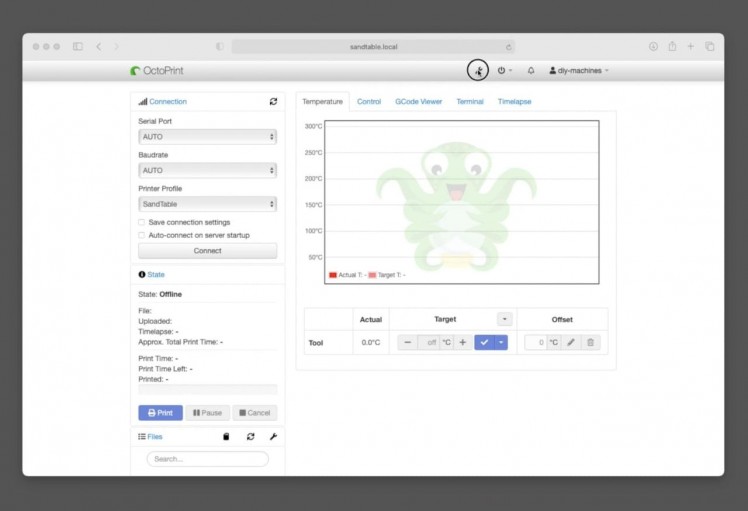Switch to the Terminal tab
This screenshot has width=748, height=511.
[x=470, y=102]
